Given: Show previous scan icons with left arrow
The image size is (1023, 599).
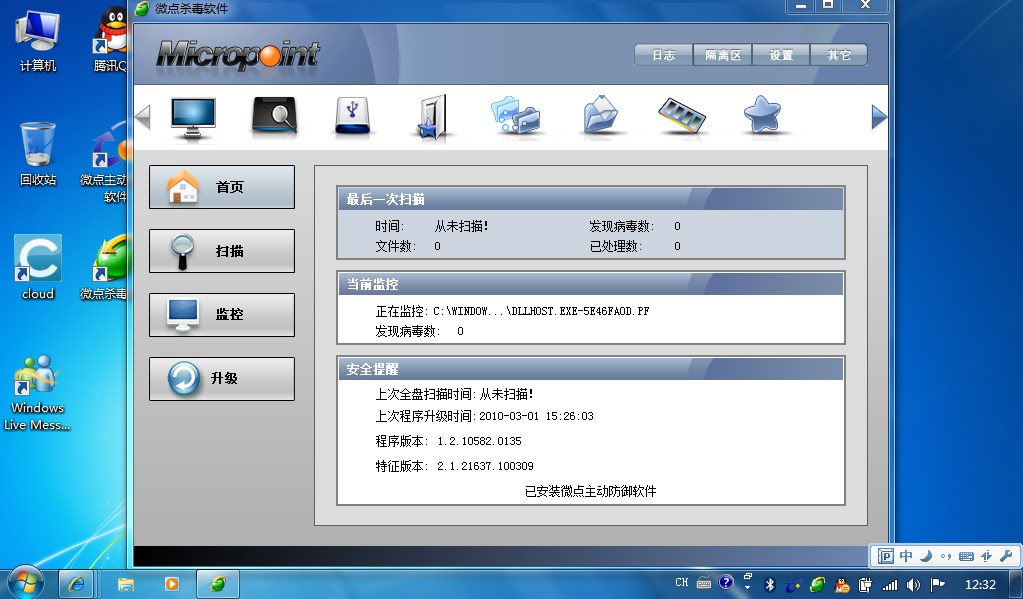Looking at the screenshot, I should click(x=142, y=117).
